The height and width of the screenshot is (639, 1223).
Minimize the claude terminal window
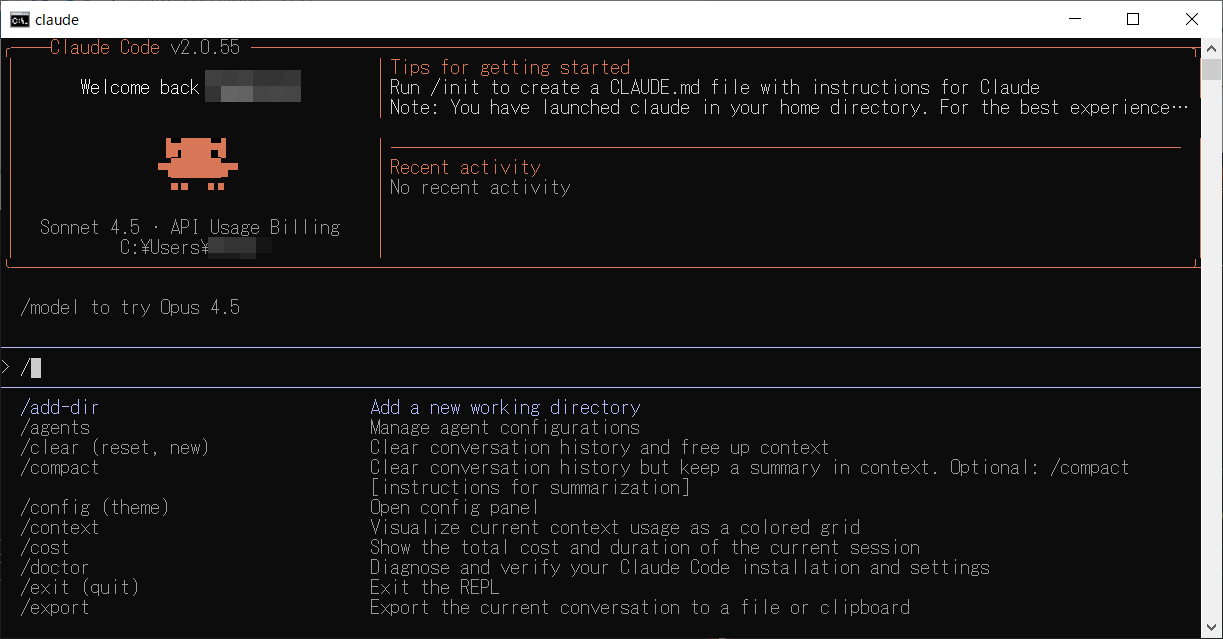point(1074,19)
